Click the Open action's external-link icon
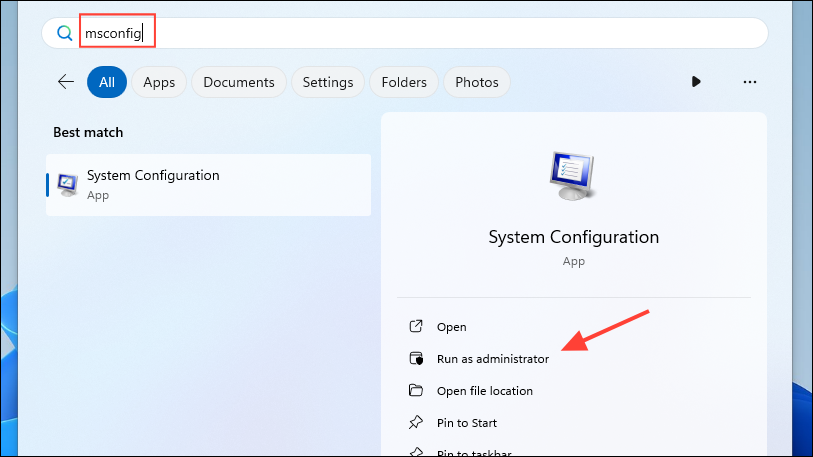813x457 pixels. (x=416, y=326)
